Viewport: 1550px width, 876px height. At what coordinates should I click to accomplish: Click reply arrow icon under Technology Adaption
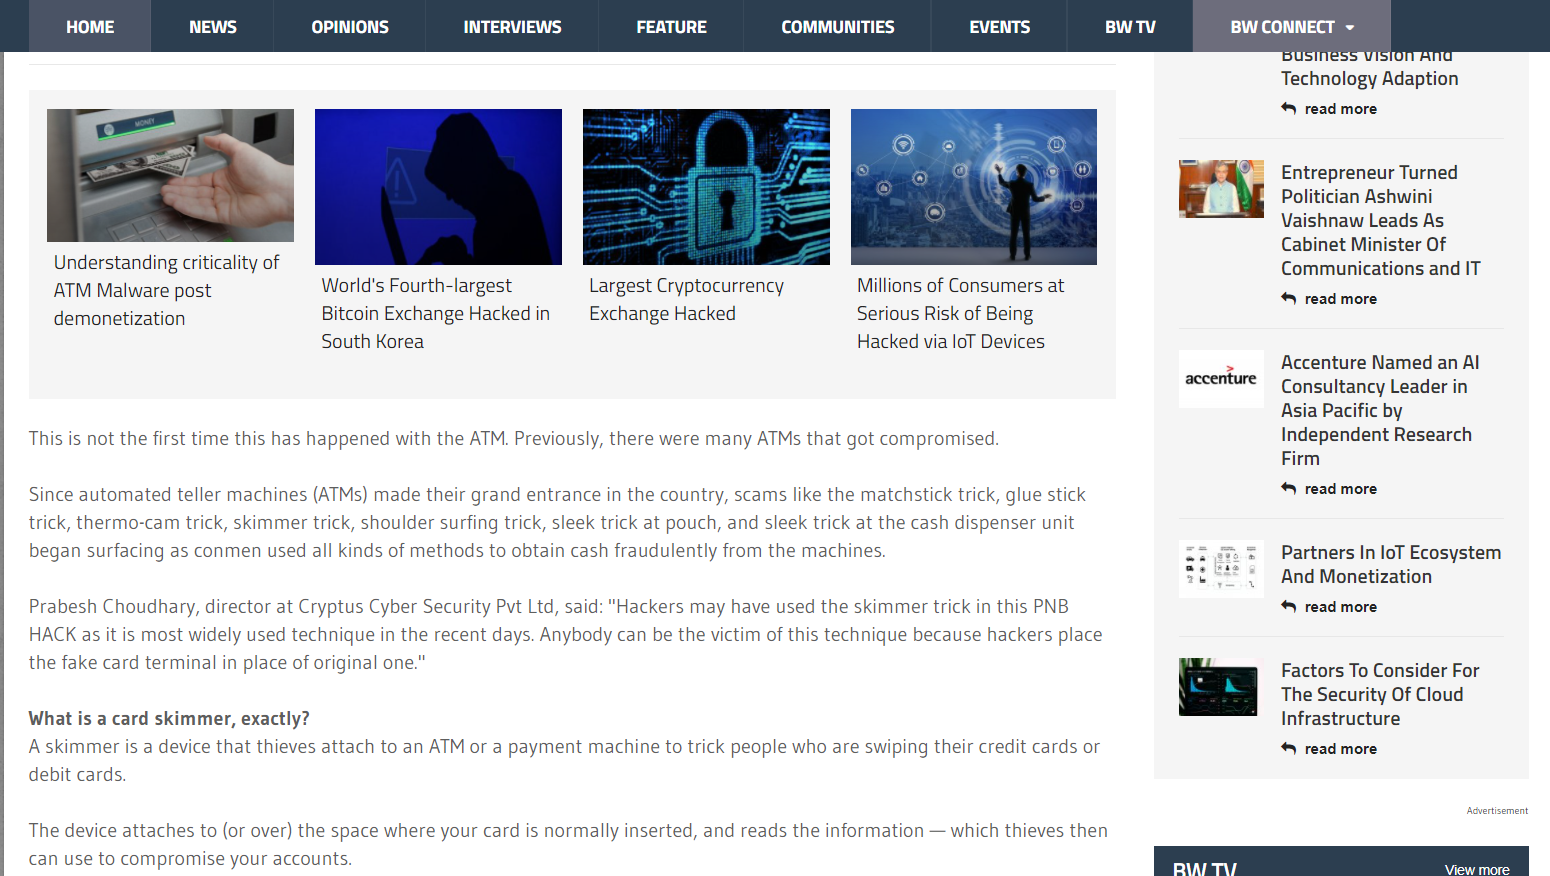1289,108
